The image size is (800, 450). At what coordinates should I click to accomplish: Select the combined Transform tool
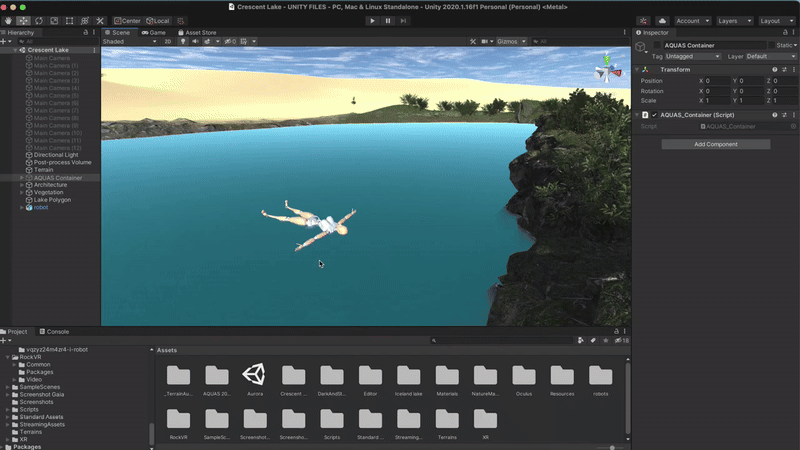[x=85, y=21]
